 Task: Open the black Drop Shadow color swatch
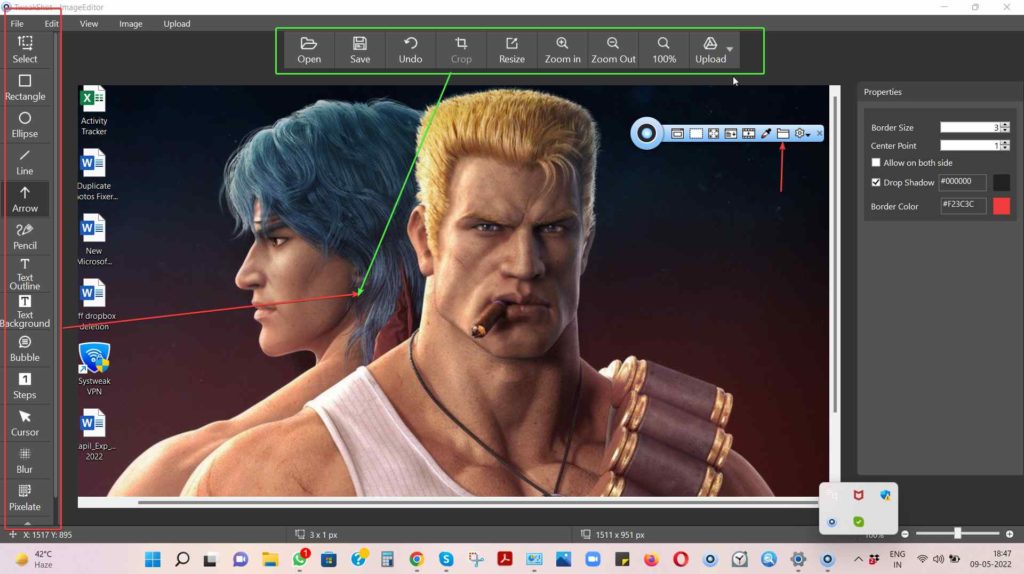[x=1001, y=182]
